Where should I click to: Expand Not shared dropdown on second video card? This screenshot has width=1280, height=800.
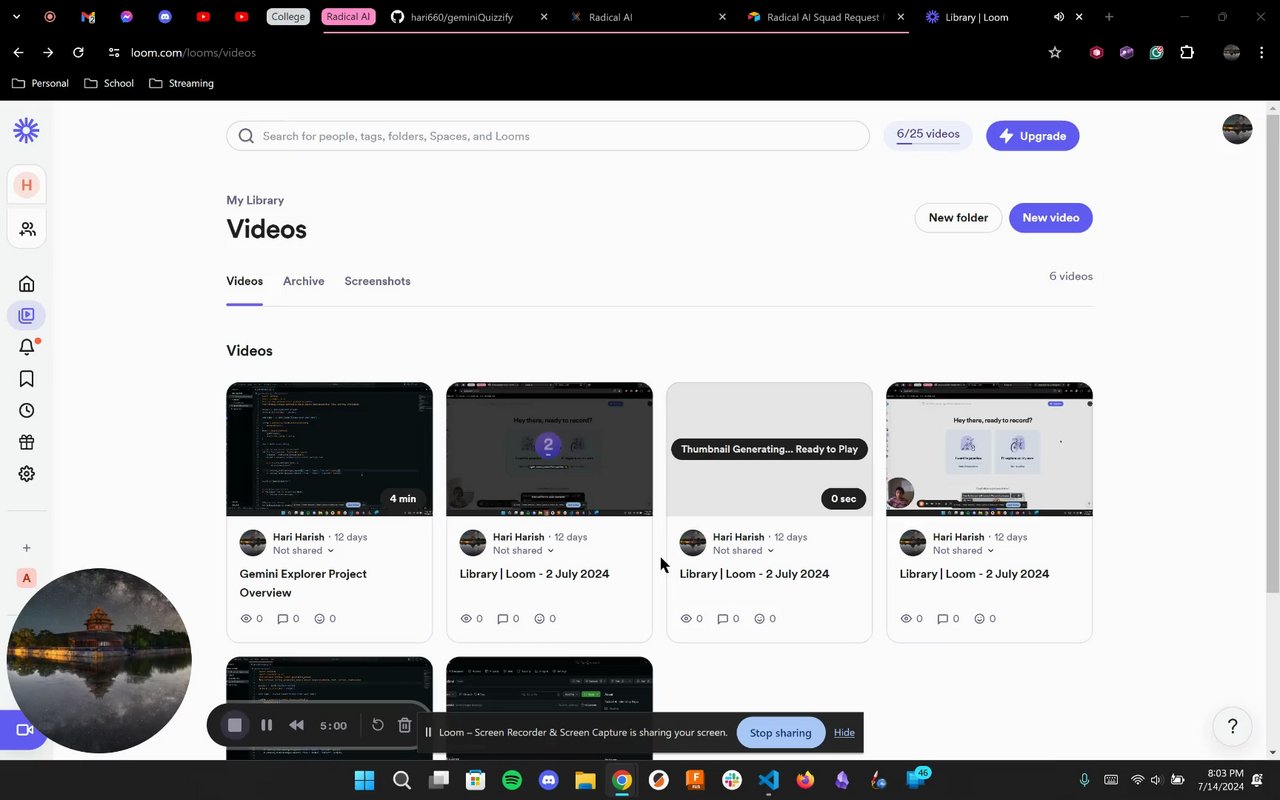tap(523, 551)
